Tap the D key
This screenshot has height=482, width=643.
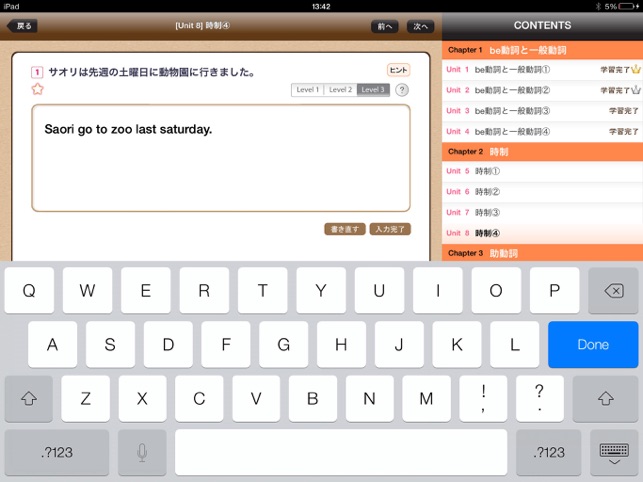pyautogui.click(x=168, y=344)
